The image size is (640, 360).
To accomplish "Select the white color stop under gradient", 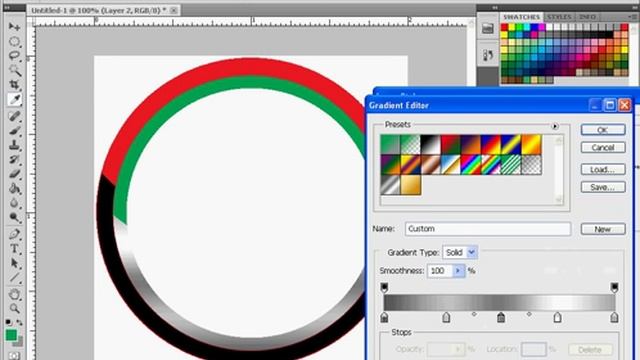I will 557,318.
